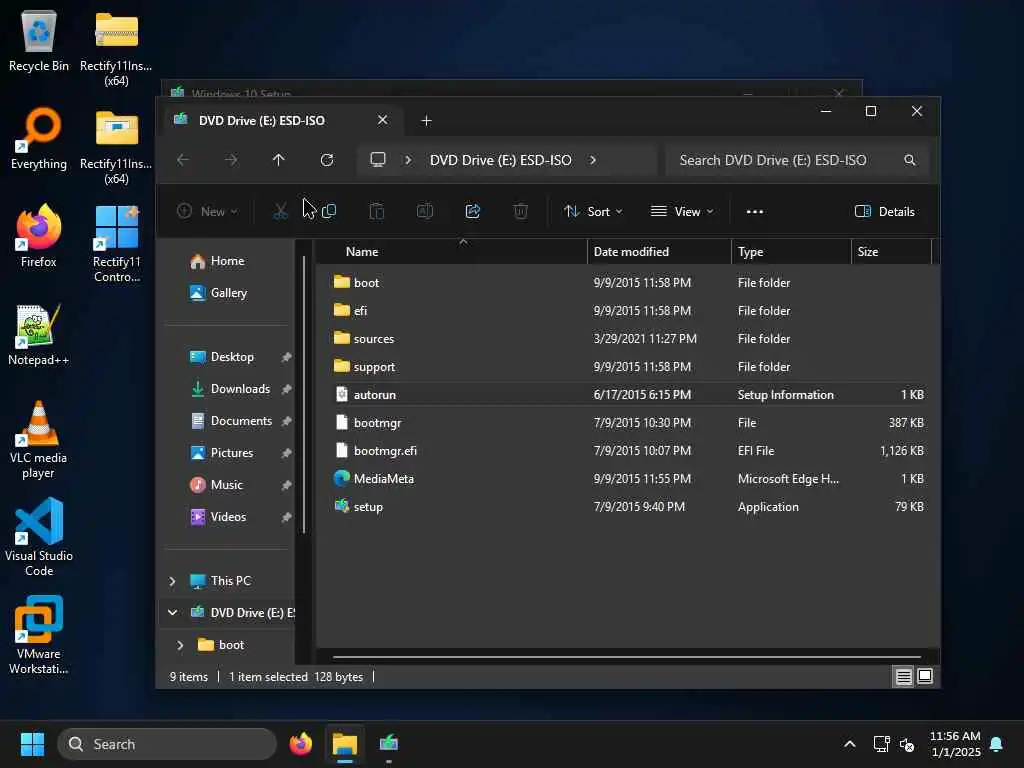The image size is (1024, 768).
Task: Click the Cut scissors icon in toolbar
Action: 280,212
